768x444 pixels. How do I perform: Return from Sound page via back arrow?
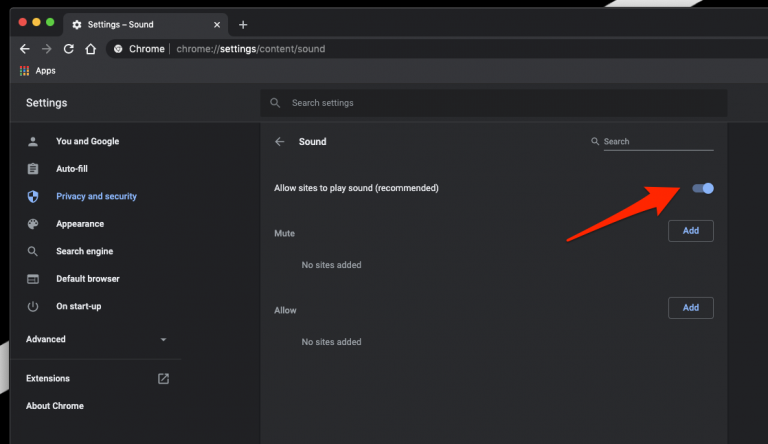tap(280, 142)
